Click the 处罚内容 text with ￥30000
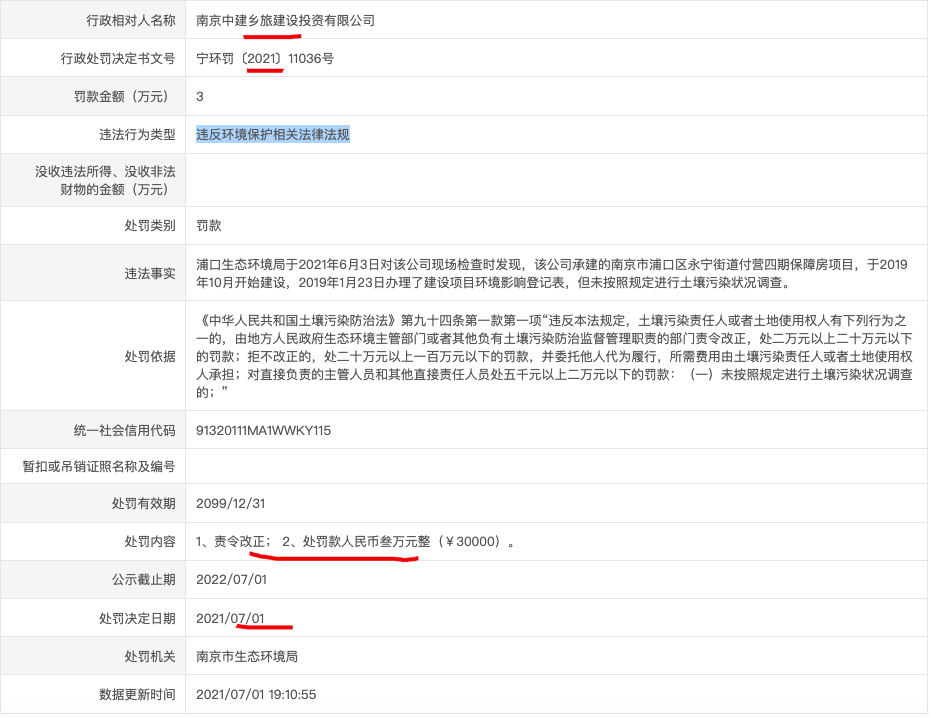This screenshot has width=930, height=717. pos(355,541)
